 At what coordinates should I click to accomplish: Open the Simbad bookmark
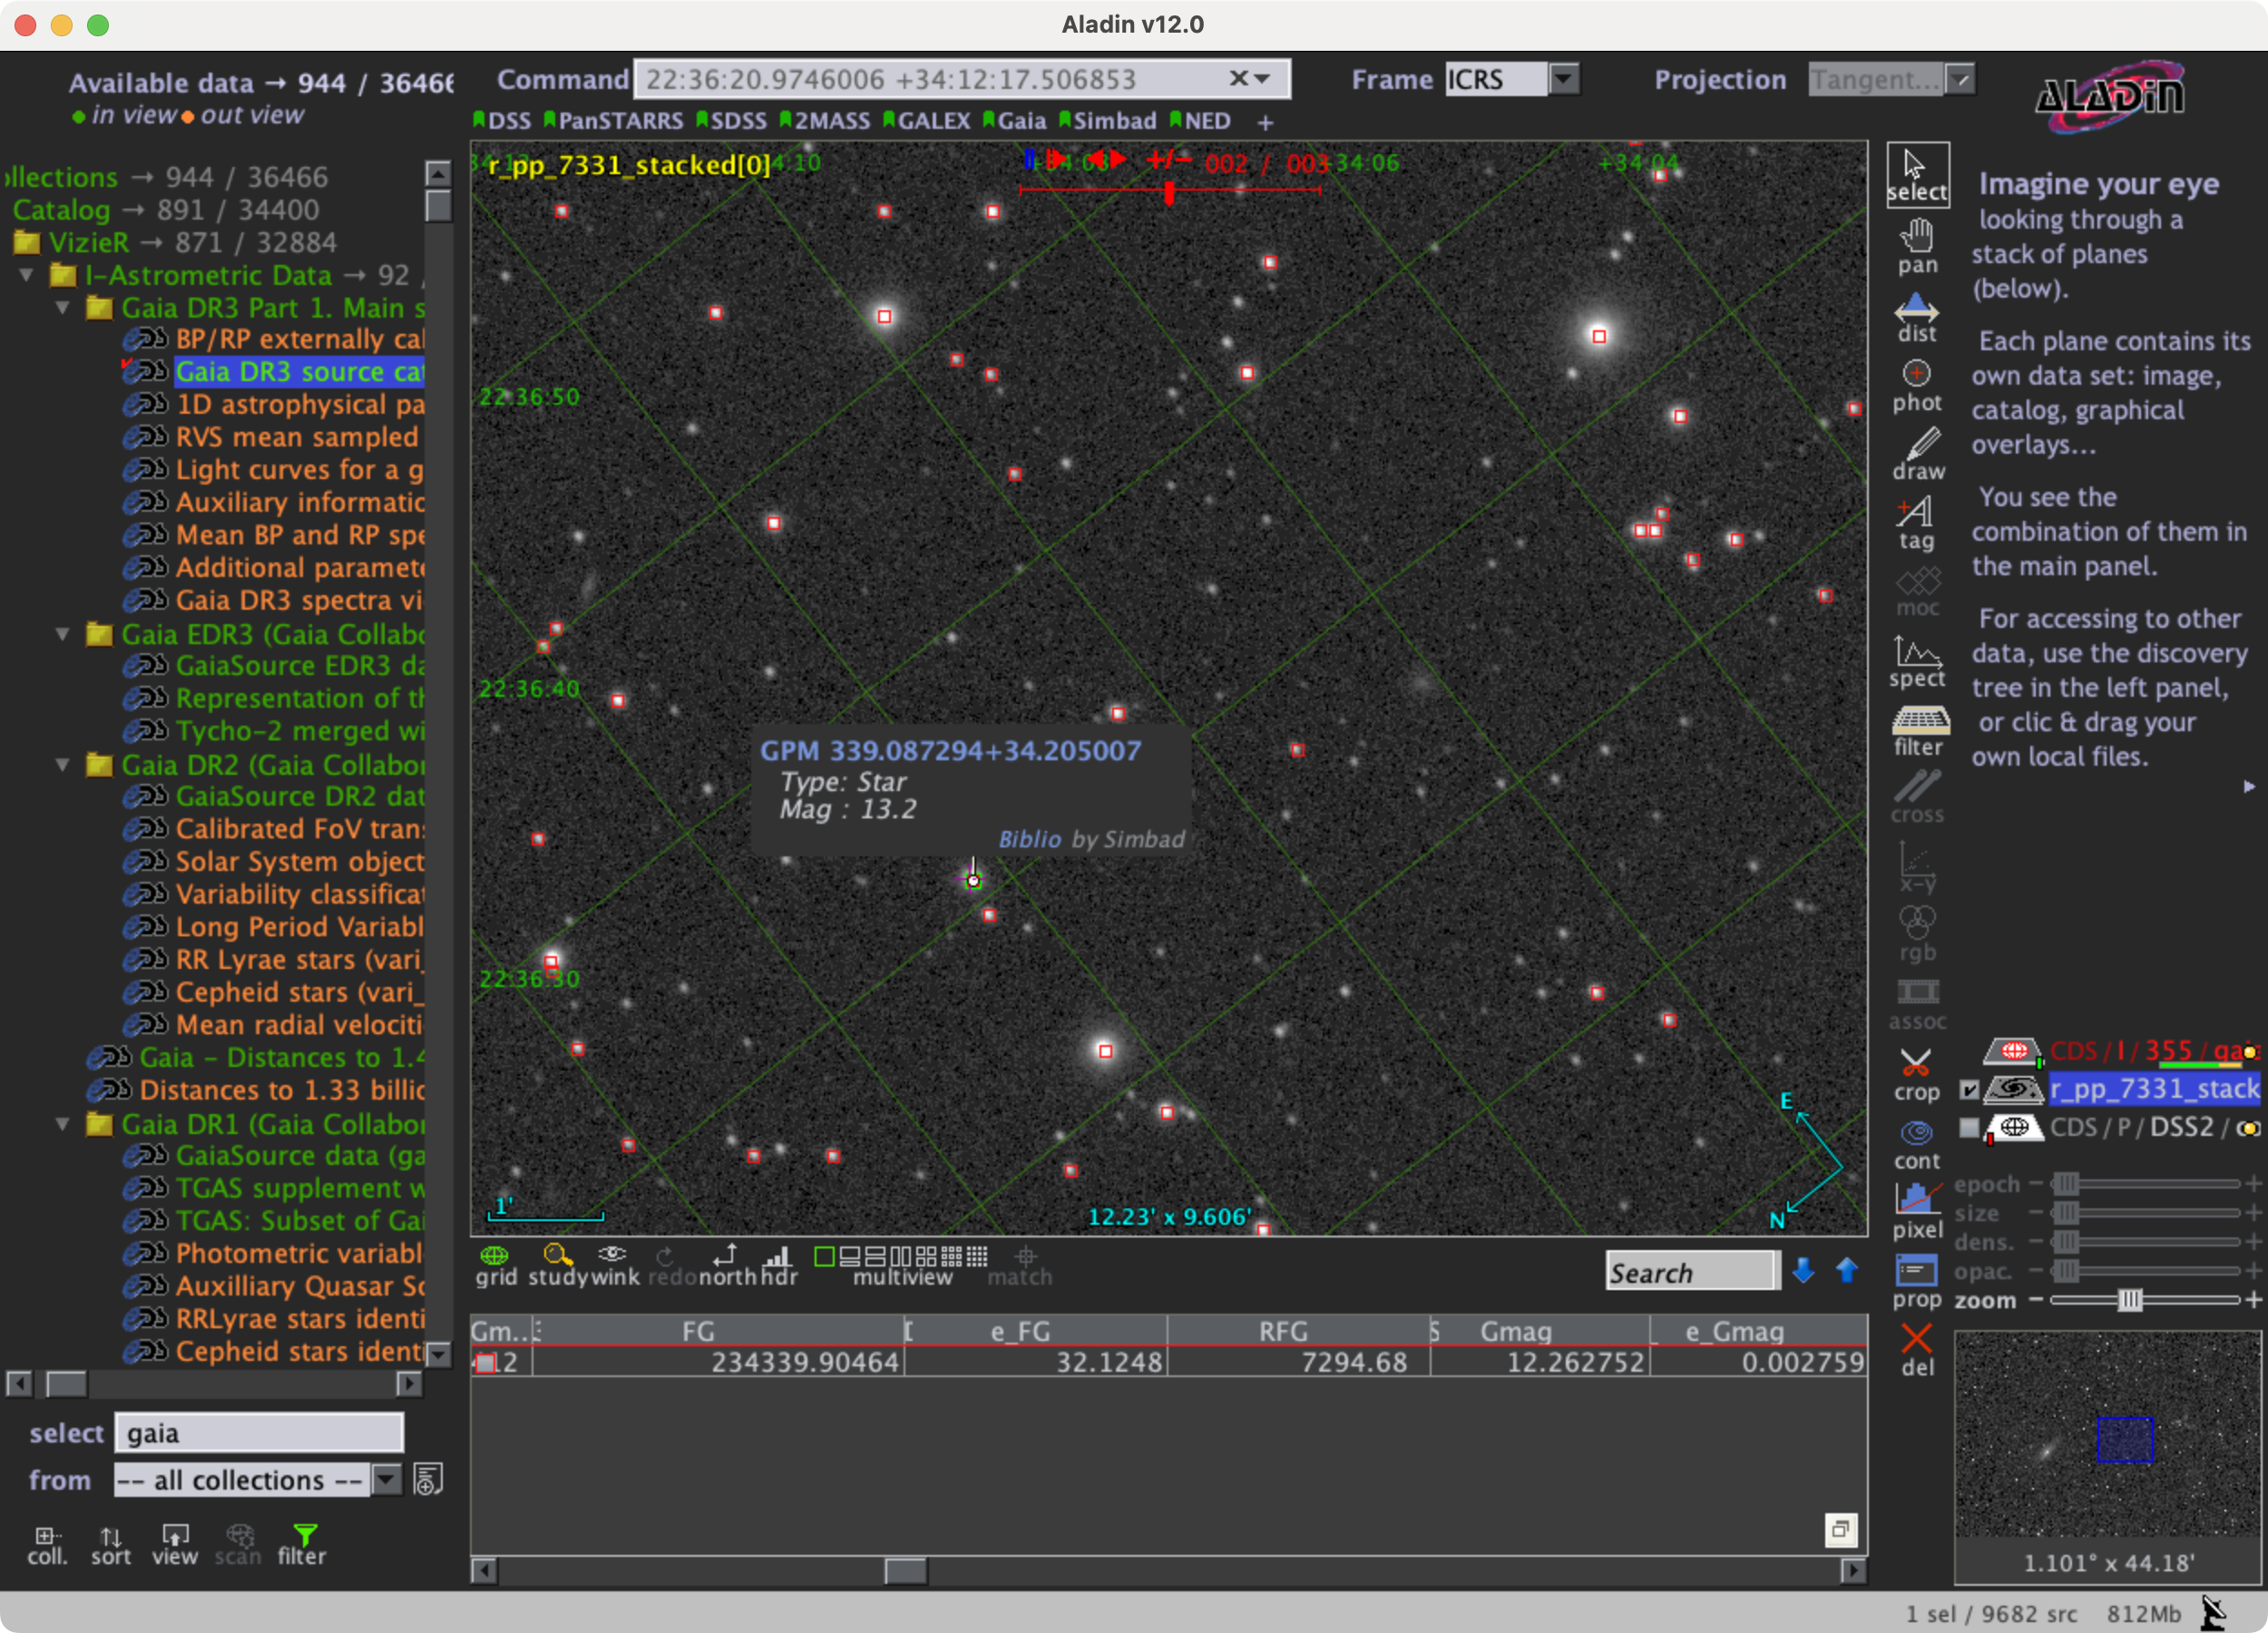pos(1108,121)
